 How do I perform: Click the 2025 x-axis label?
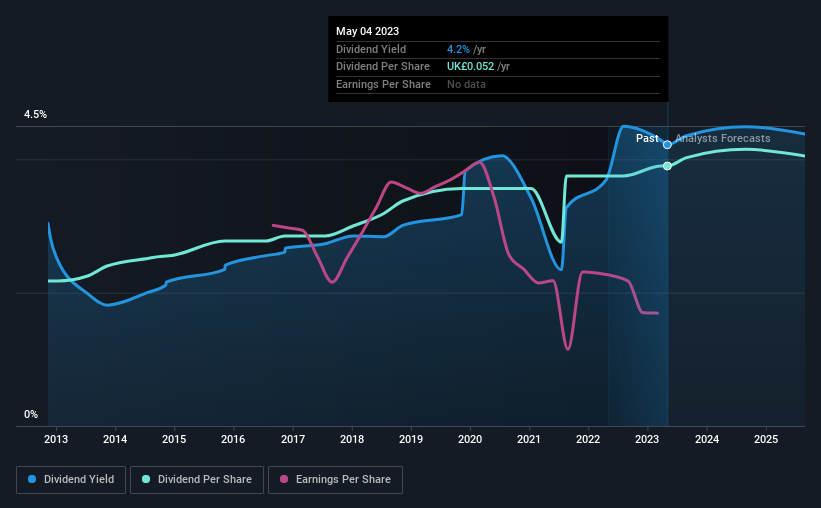tap(766, 439)
